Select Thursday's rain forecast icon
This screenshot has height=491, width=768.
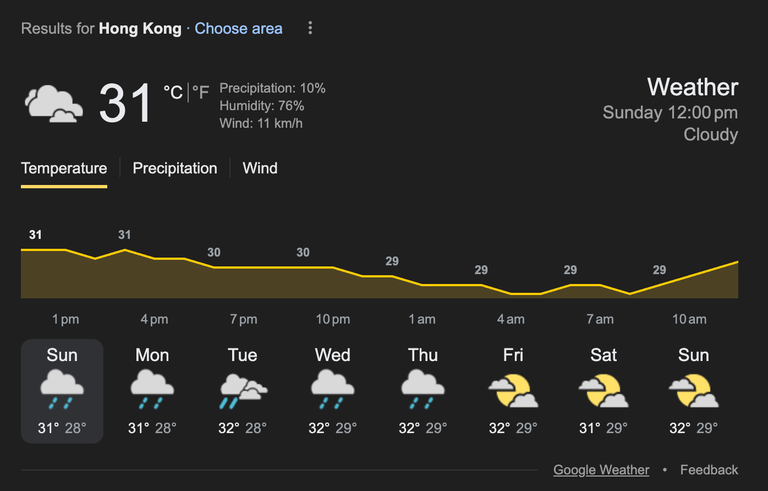[423, 389]
